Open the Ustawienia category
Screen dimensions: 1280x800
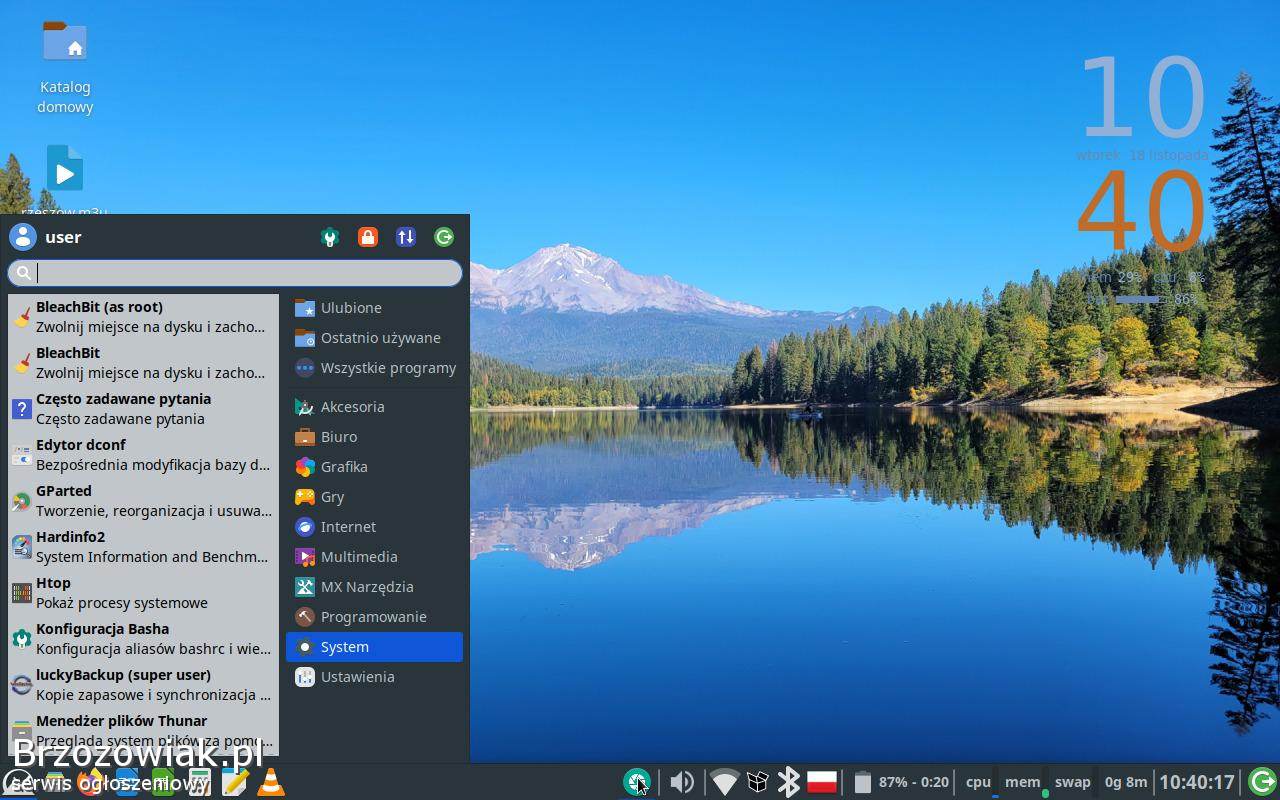[357, 677]
